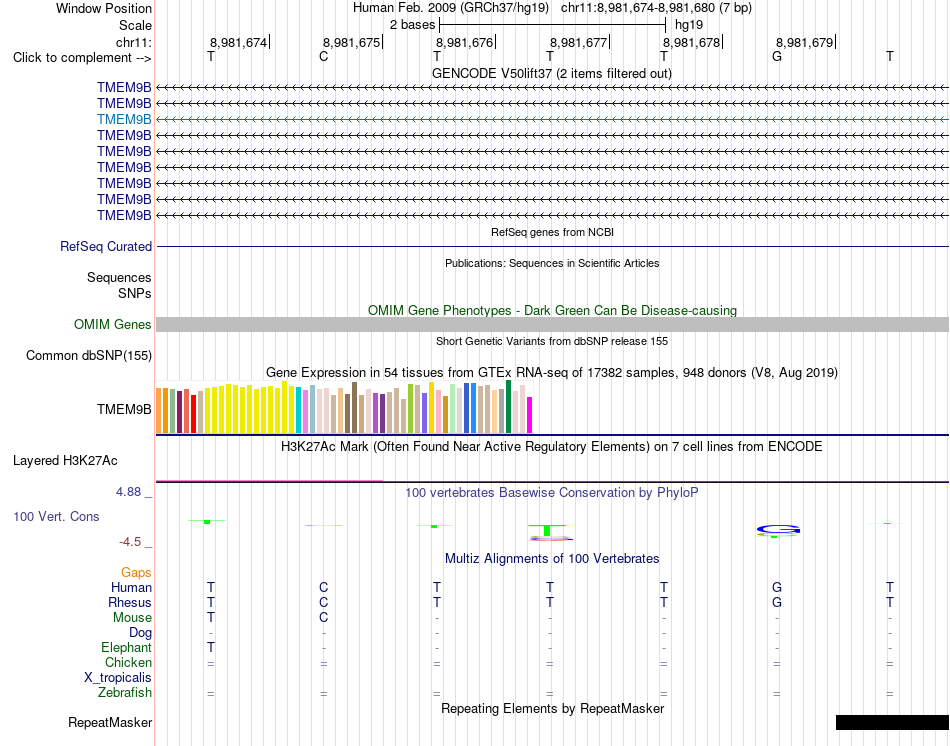
Task: Click the green T logo in the PhyloP track
Action: [x=547, y=530]
